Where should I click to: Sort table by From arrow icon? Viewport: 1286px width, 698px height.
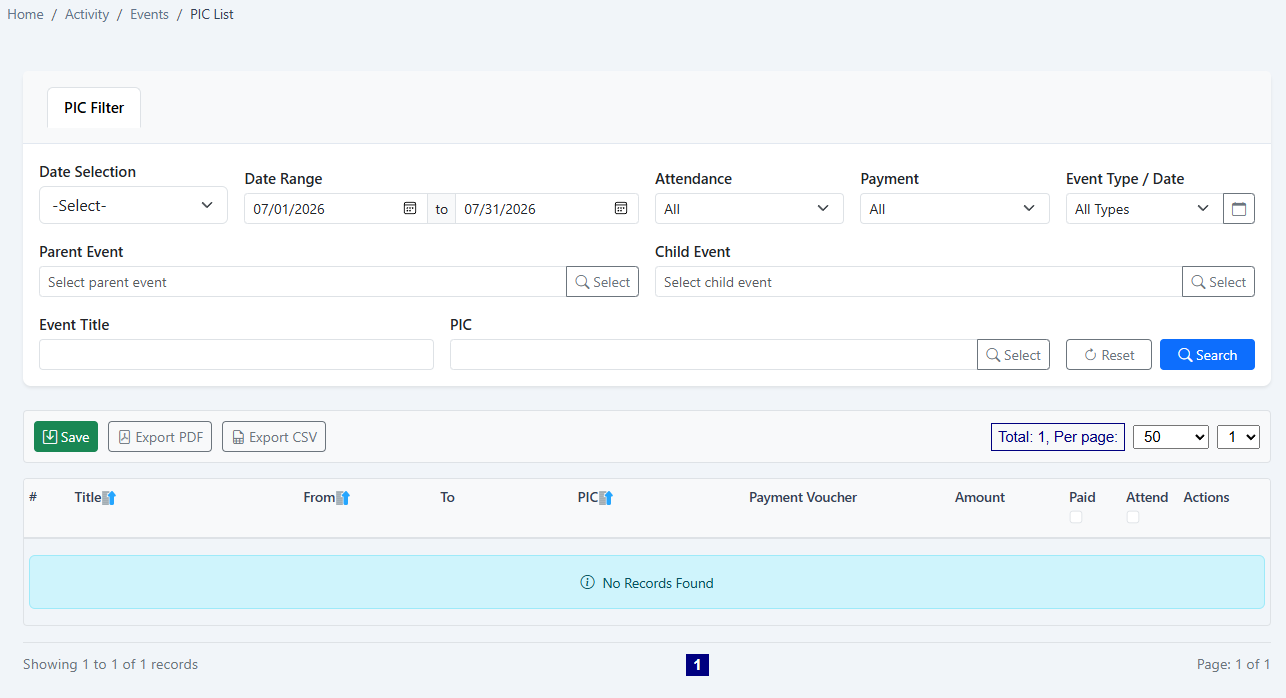(x=342, y=497)
